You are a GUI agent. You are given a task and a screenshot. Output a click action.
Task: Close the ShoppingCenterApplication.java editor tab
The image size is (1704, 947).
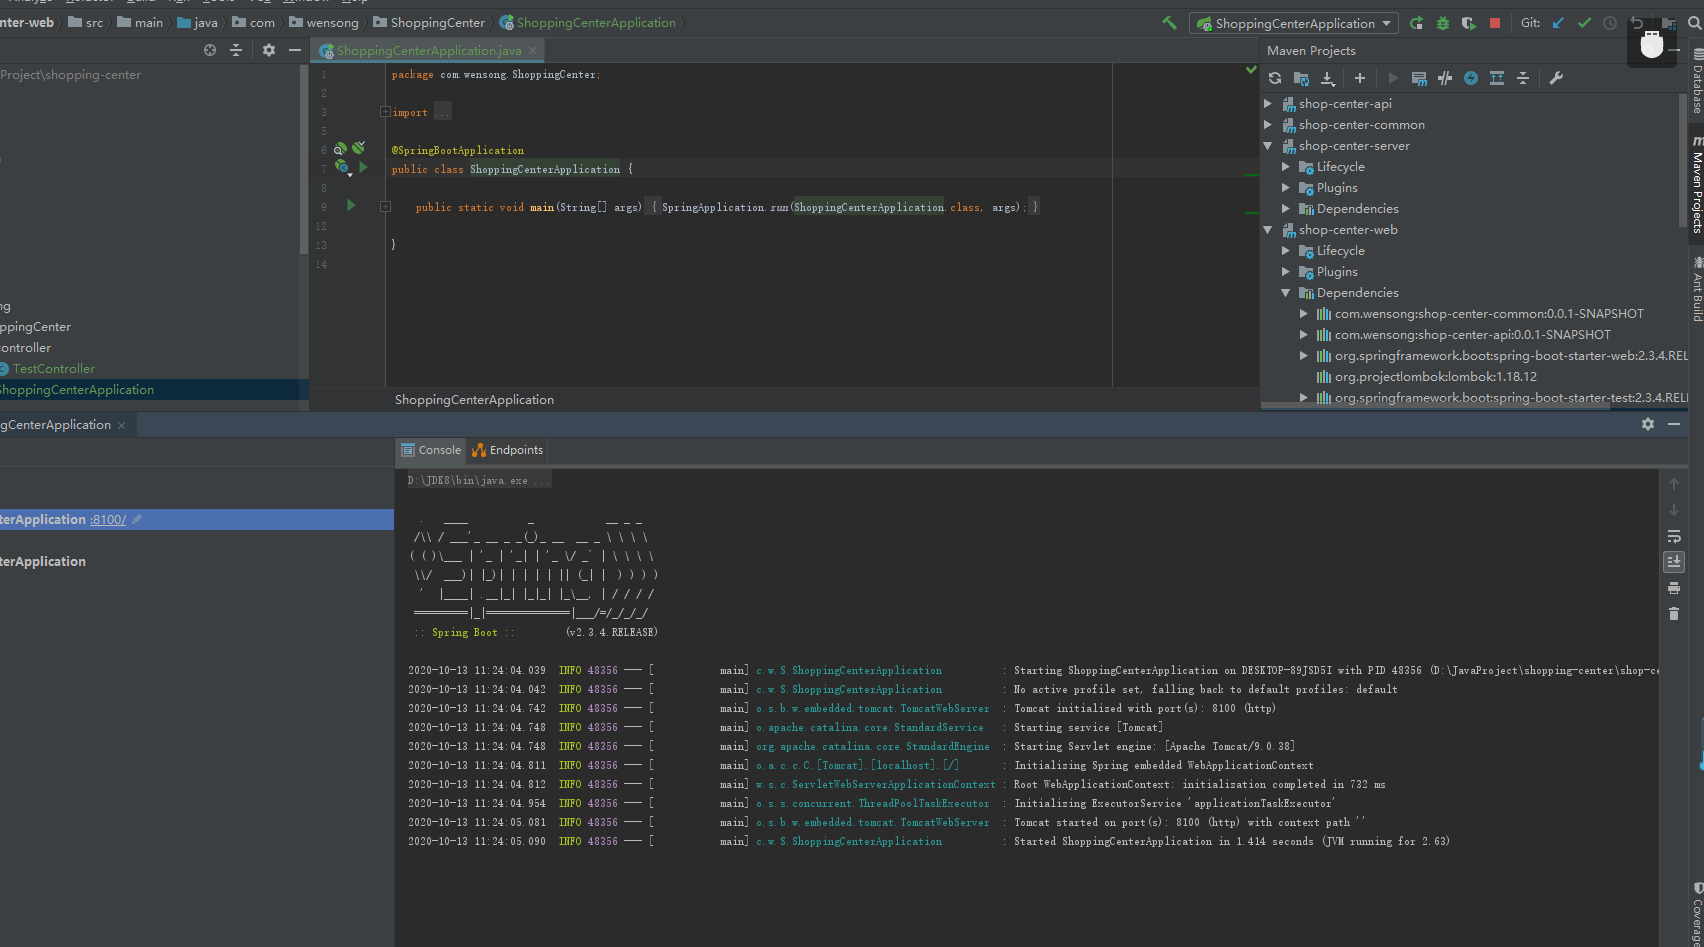532,51
